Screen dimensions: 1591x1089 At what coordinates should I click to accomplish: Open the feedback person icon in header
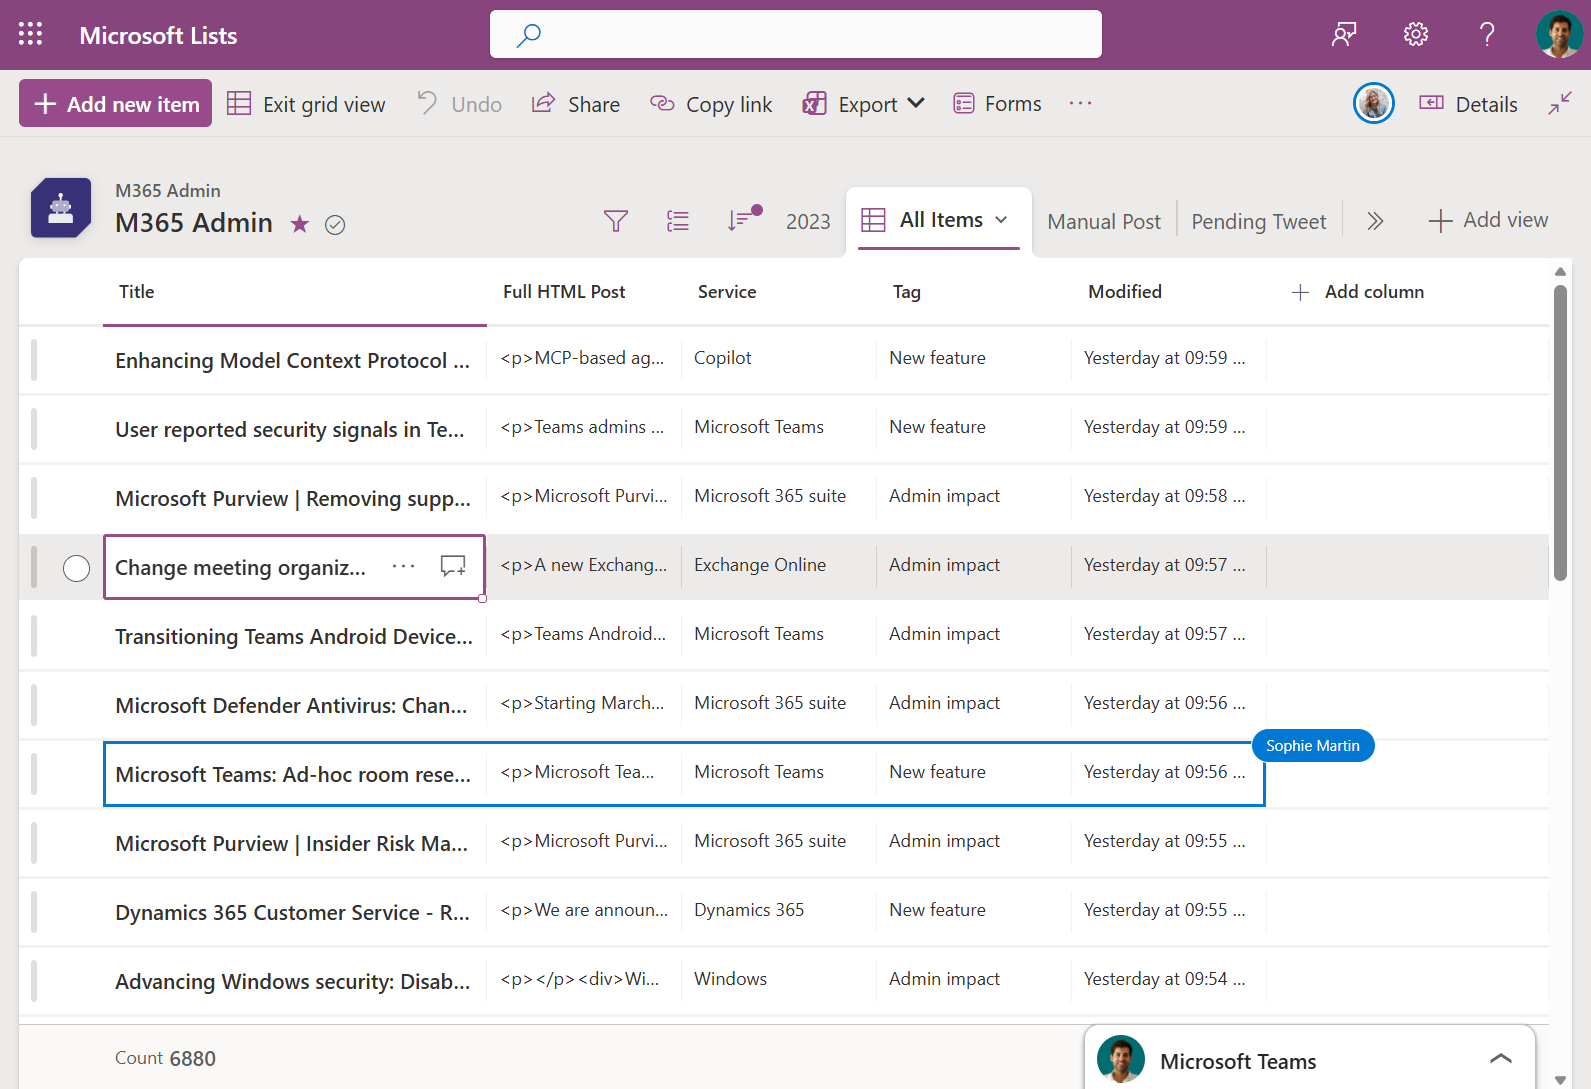[x=1344, y=35]
